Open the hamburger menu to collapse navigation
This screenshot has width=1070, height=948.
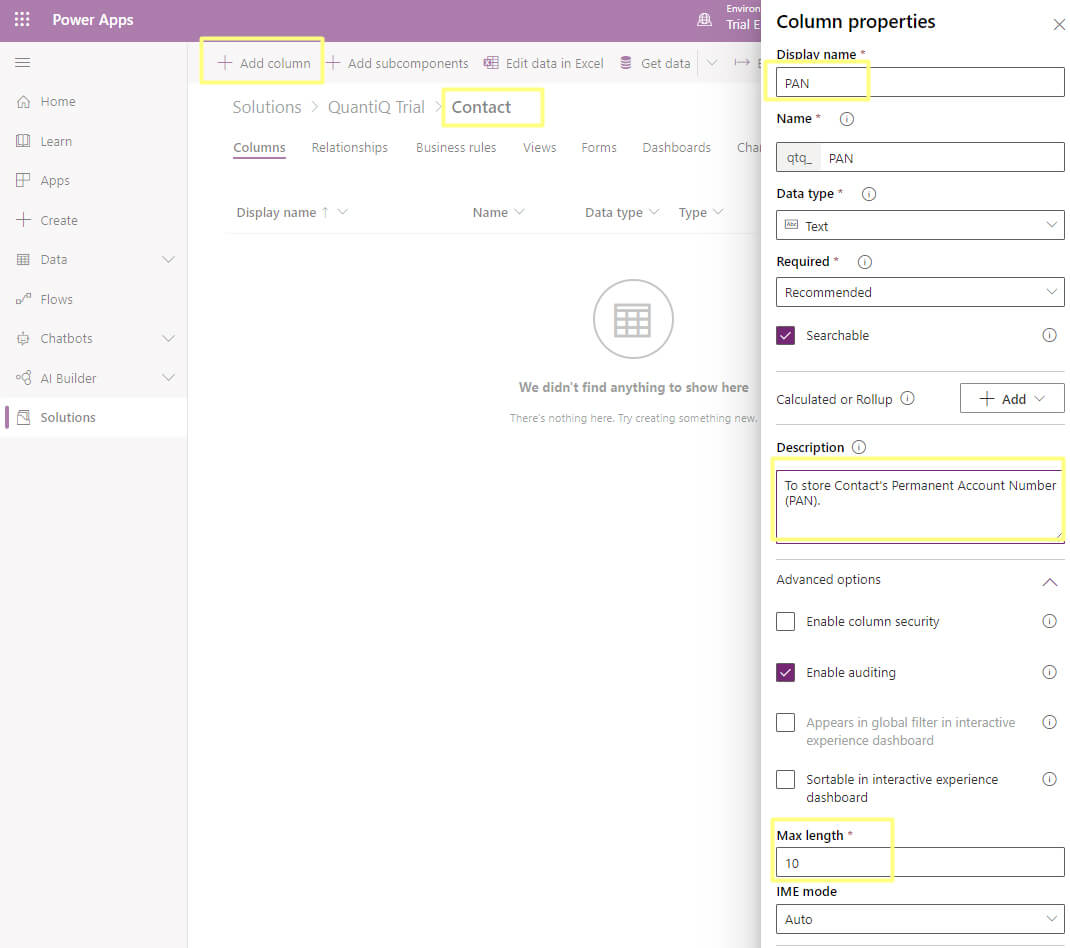pos(22,61)
